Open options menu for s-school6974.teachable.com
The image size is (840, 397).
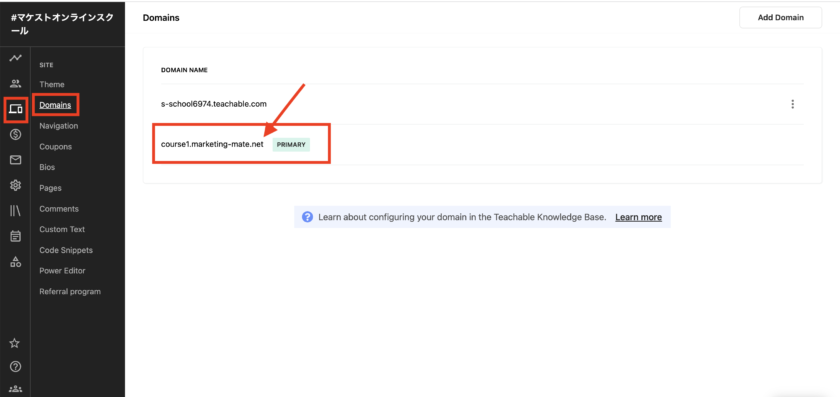click(792, 104)
